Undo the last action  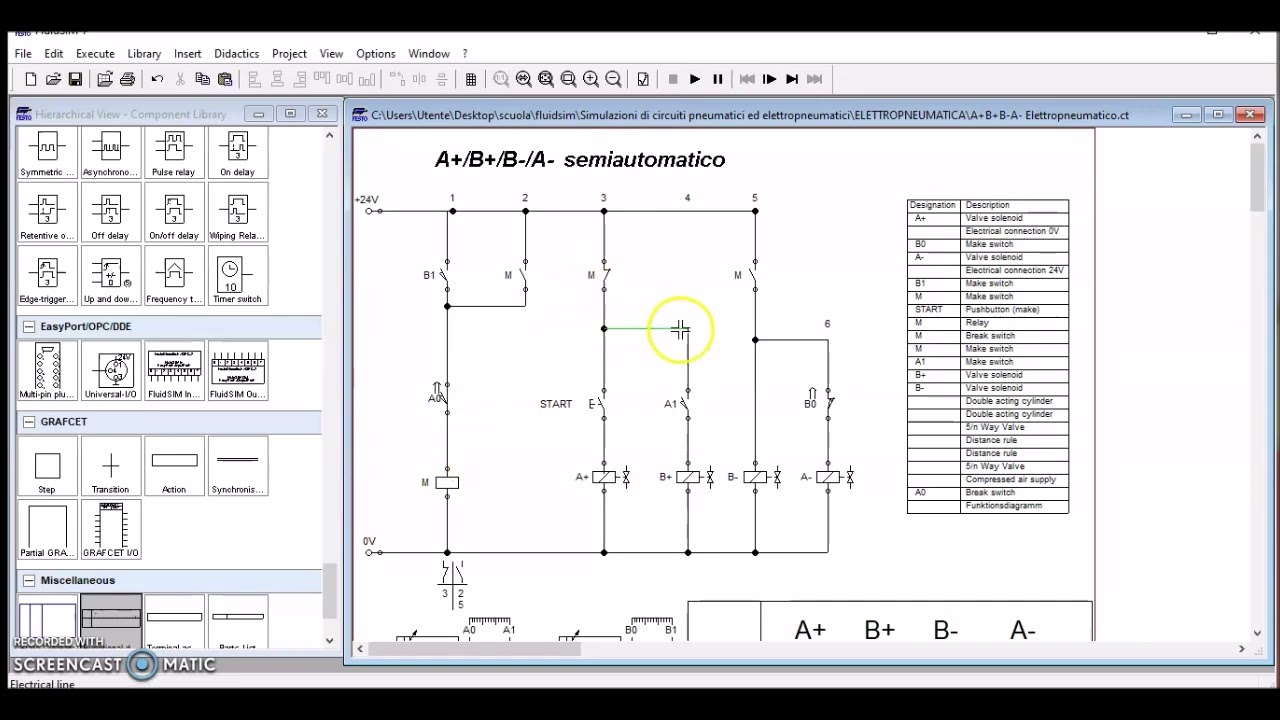tap(157, 79)
